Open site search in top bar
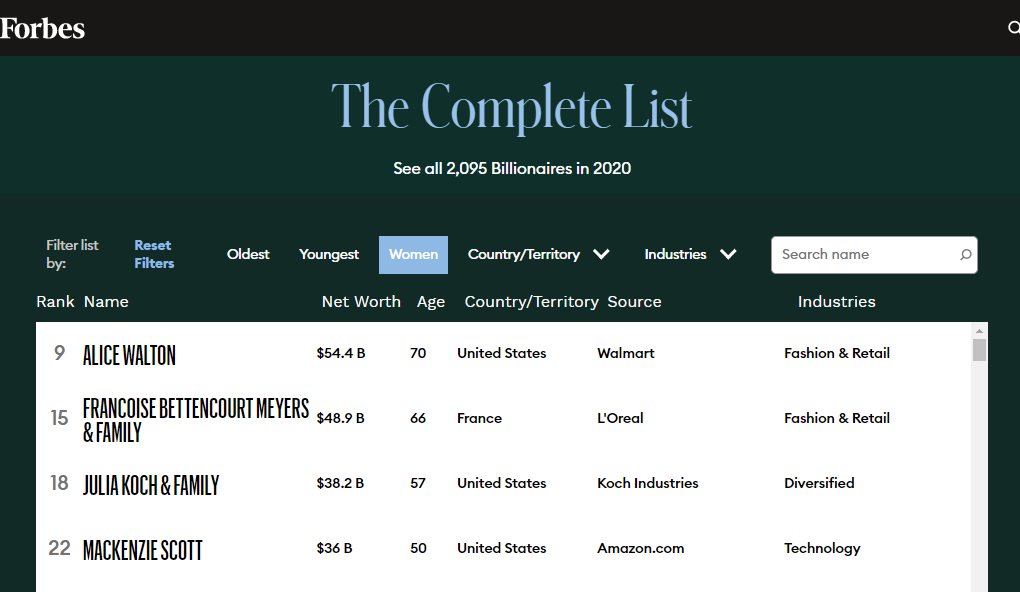 coord(1012,28)
